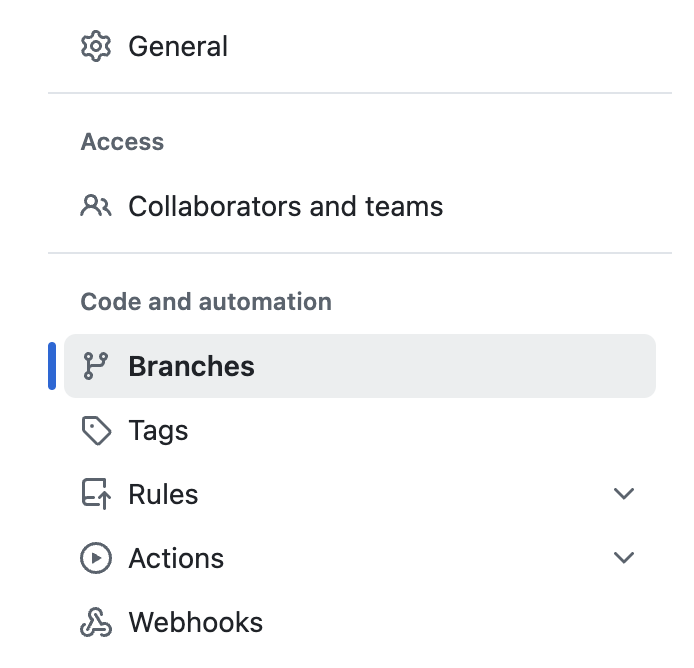Click the blue active indicator beside Branches
Screen dimensions: 694x668
52,366
